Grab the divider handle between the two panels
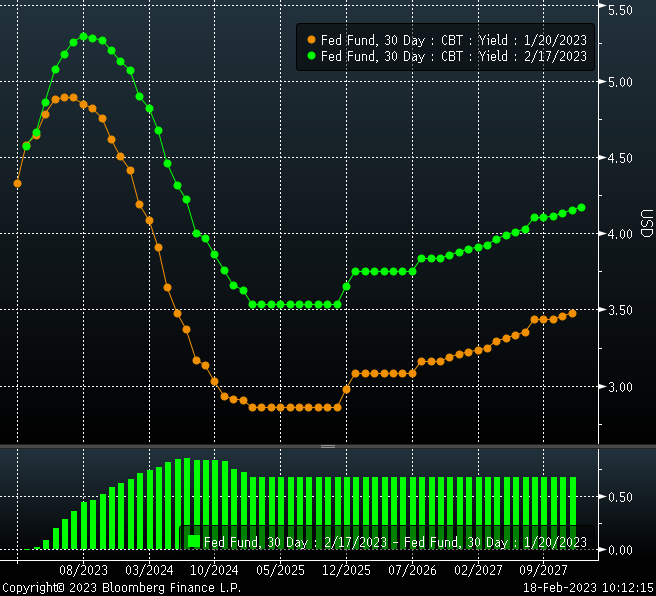656x596 pixels. [x=327, y=445]
